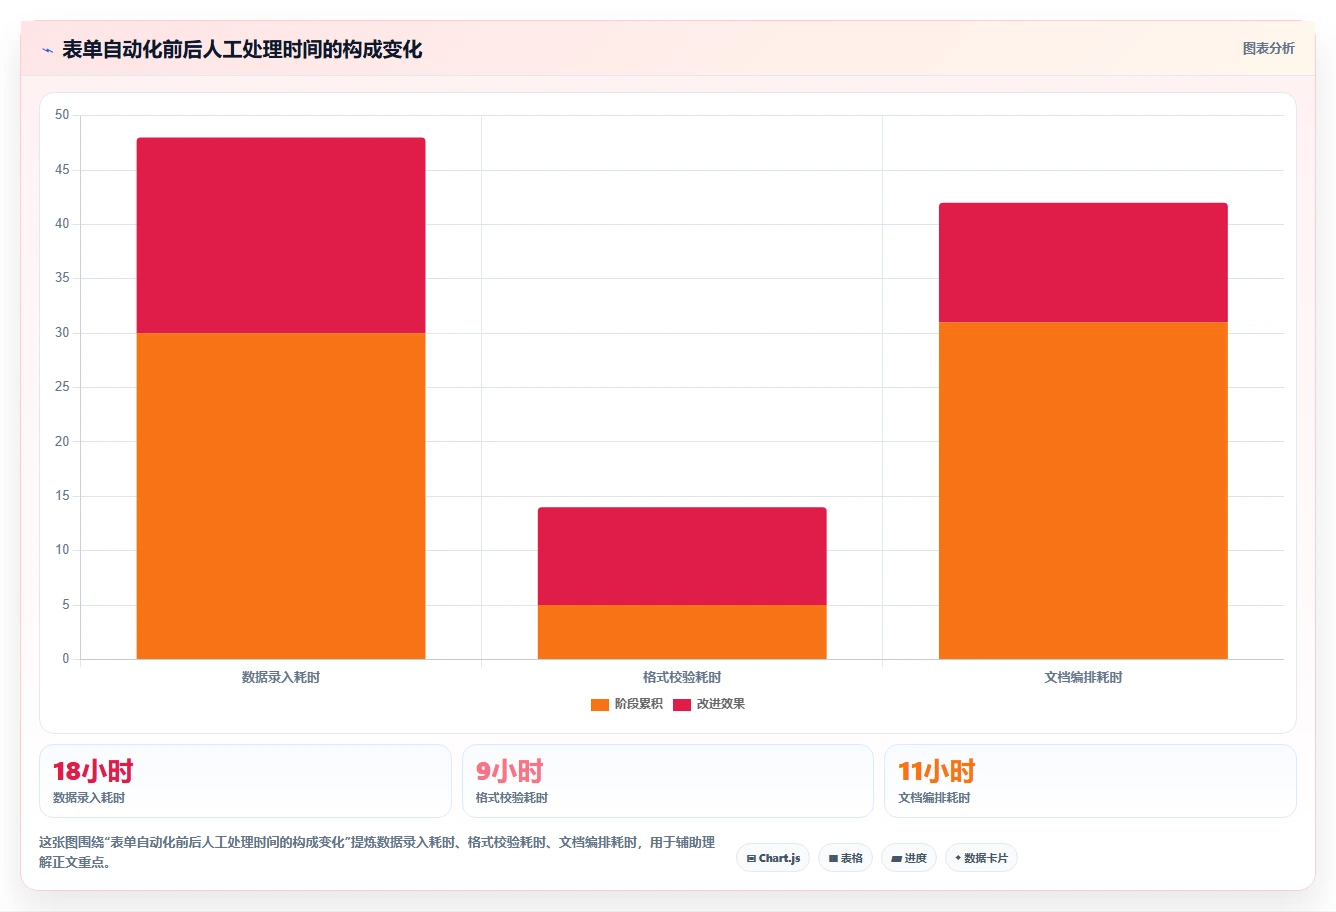This screenshot has width=1336, height=912.
Task: Click the 改进效果 legend label
Action: [x=721, y=704]
